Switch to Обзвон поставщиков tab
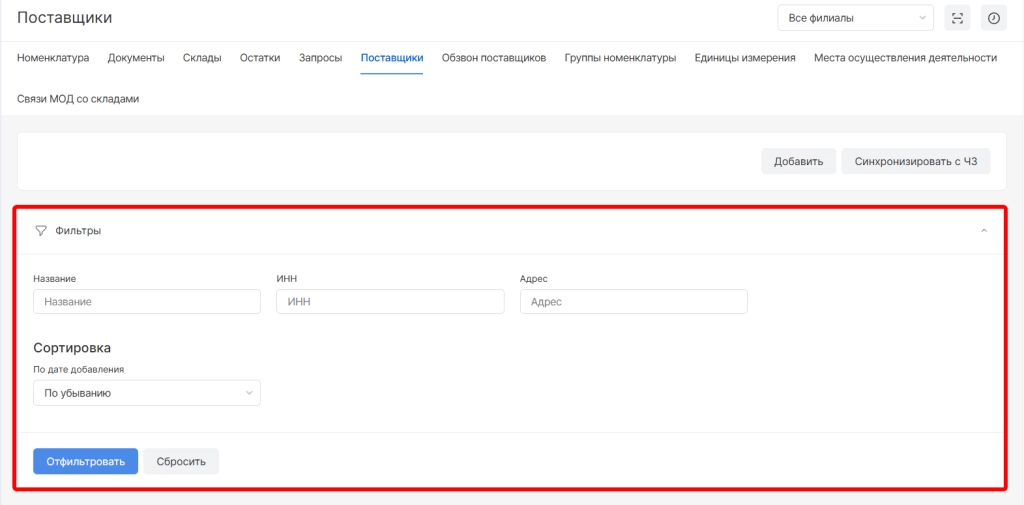 pos(494,58)
